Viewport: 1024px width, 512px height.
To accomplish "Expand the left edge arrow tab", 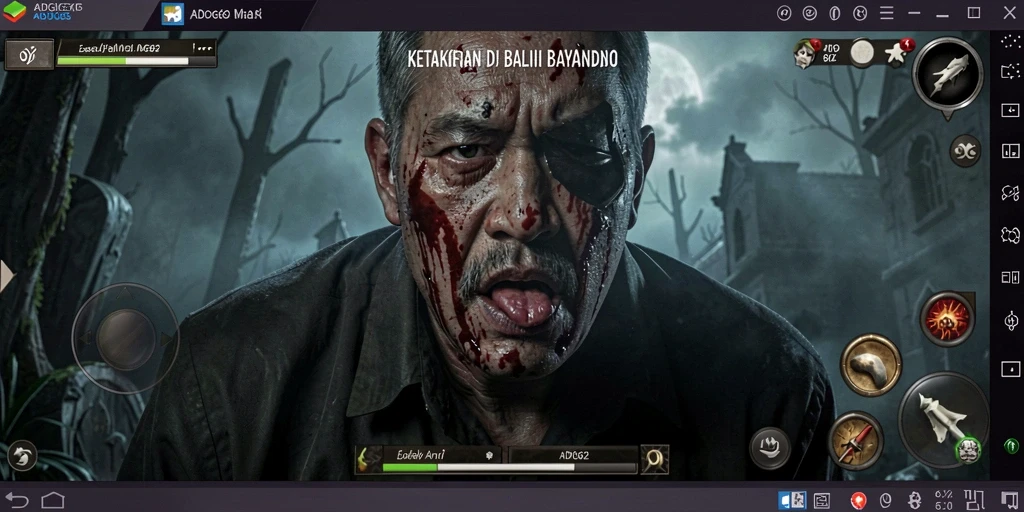I will click(7, 276).
